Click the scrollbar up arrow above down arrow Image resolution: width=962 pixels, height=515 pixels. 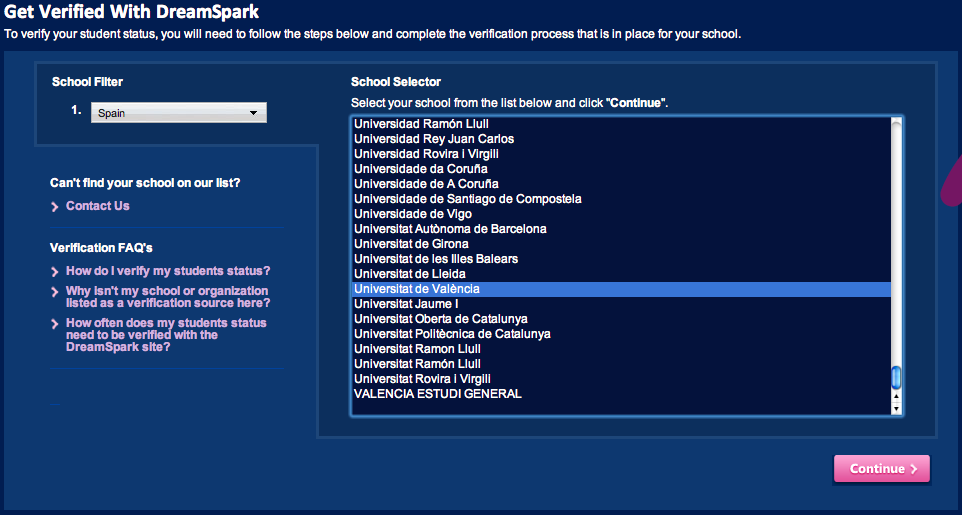[x=896, y=397]
